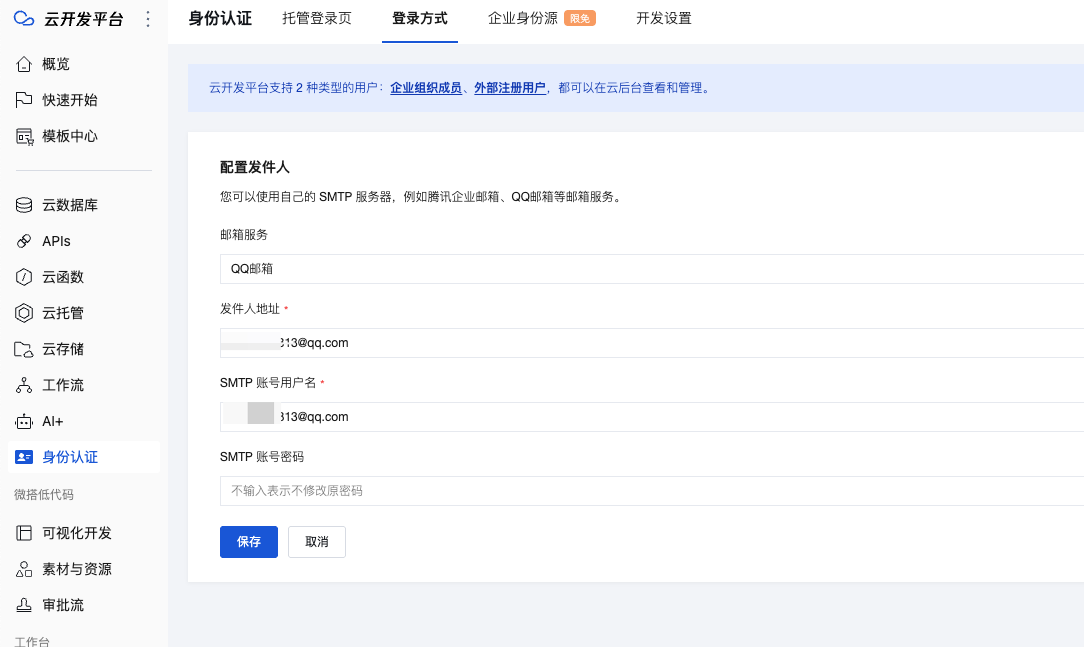The image size is (1084, 647).
Task: Click the AI+ robot icon
Action: pos(25,421)
